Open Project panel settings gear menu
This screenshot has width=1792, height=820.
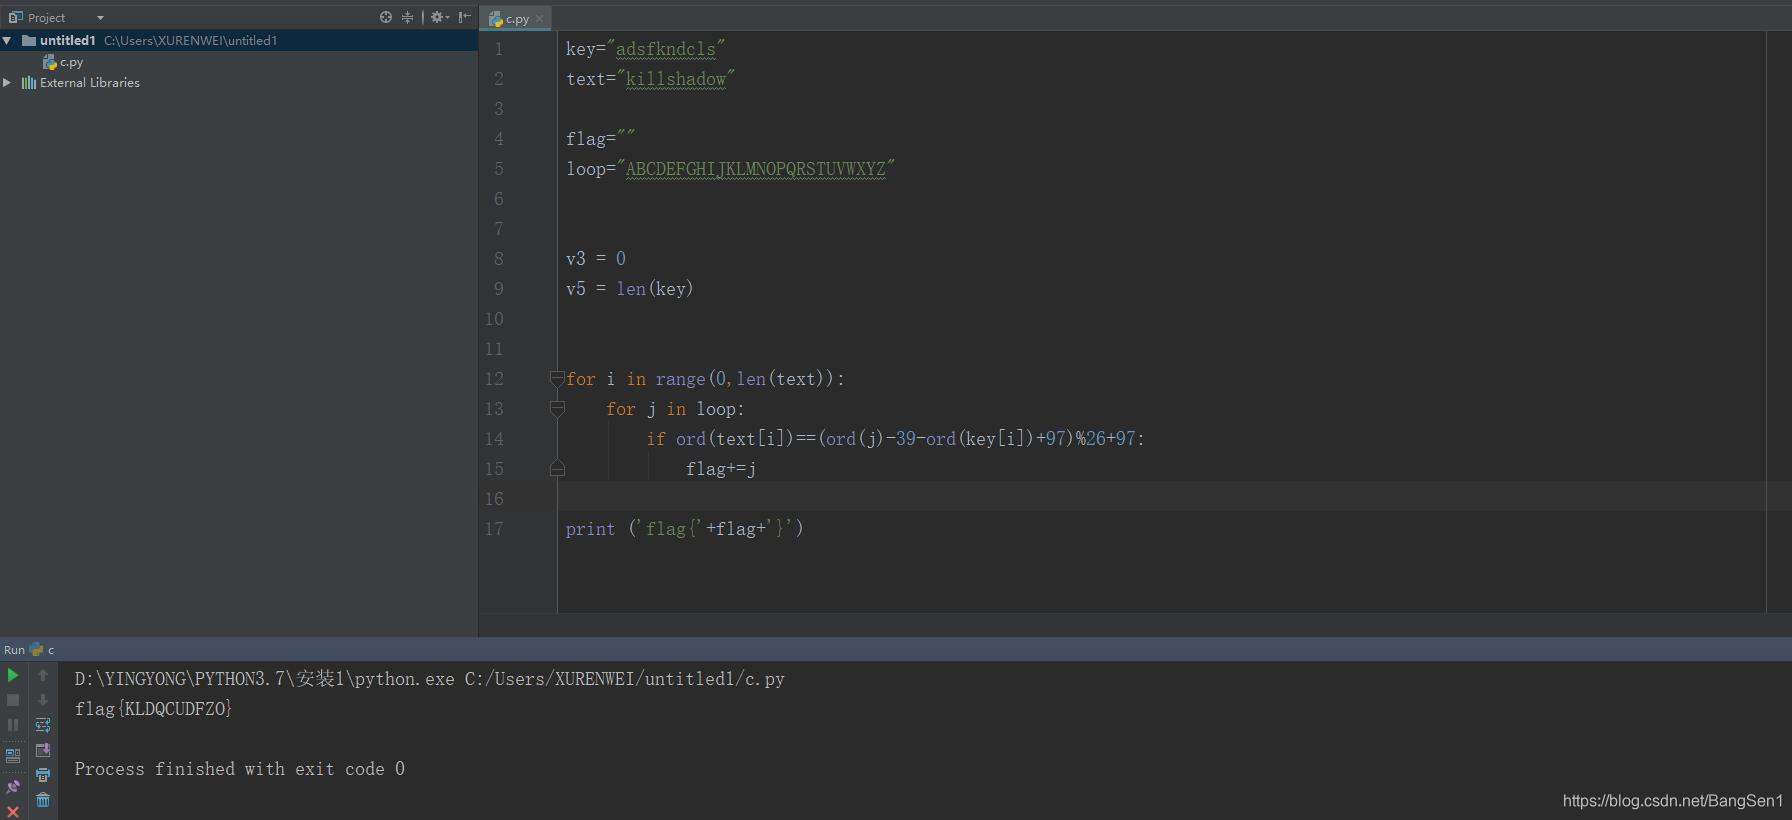(x=440, y=17)
